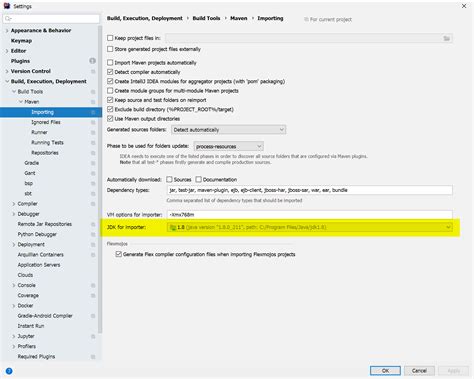Click the VM options for importer field

click(x=309, y=215)
